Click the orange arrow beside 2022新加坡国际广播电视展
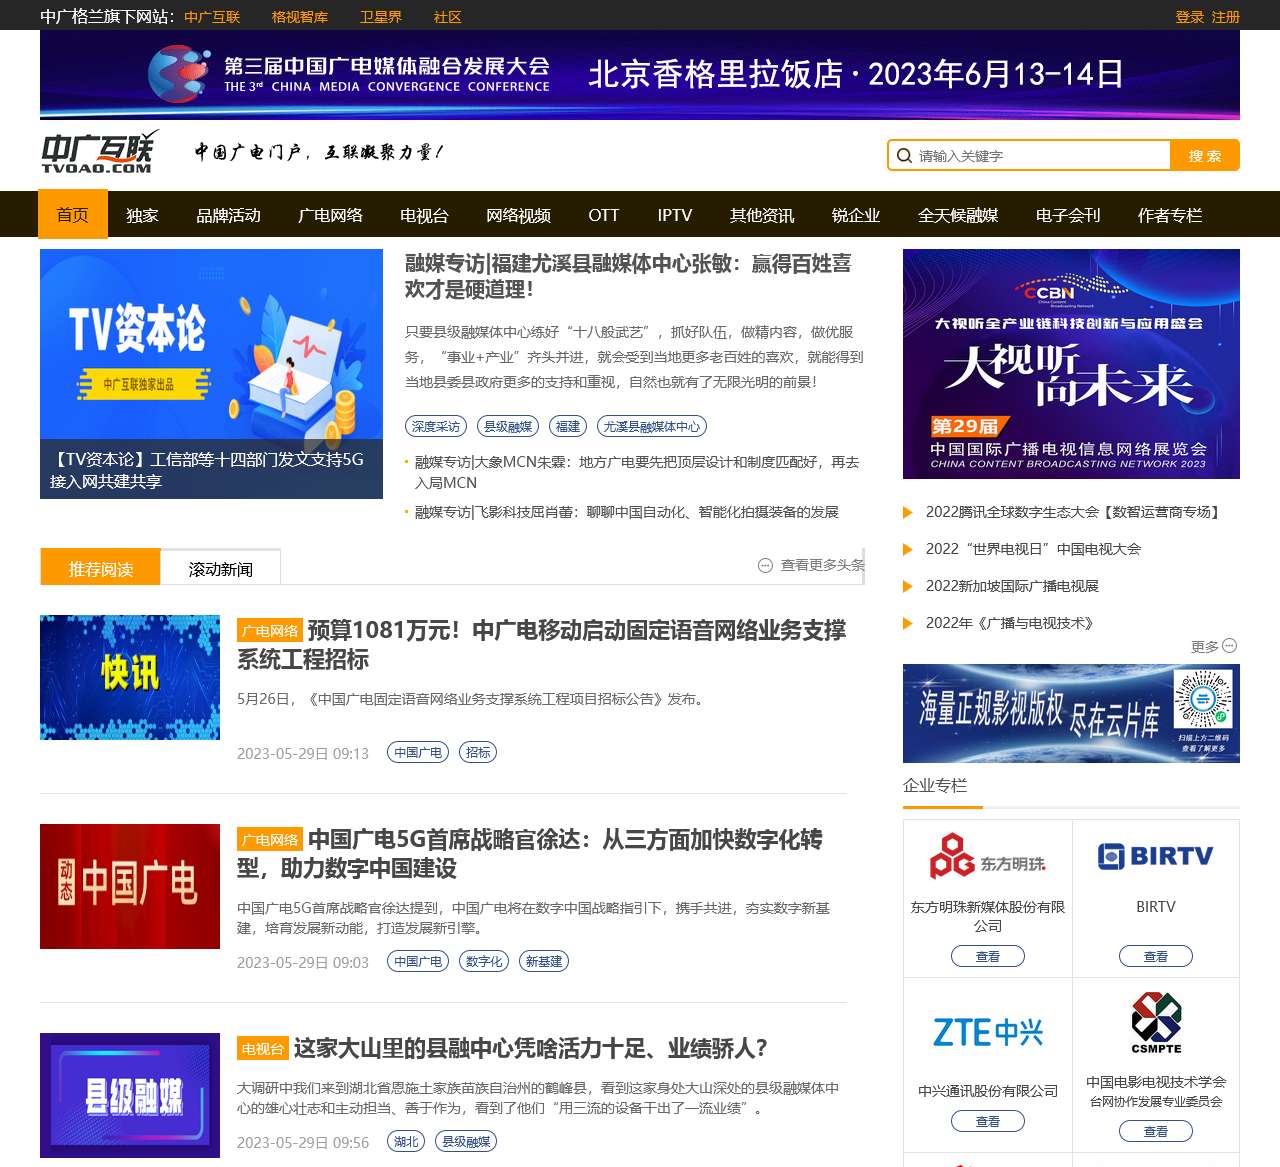 point(908,586)
